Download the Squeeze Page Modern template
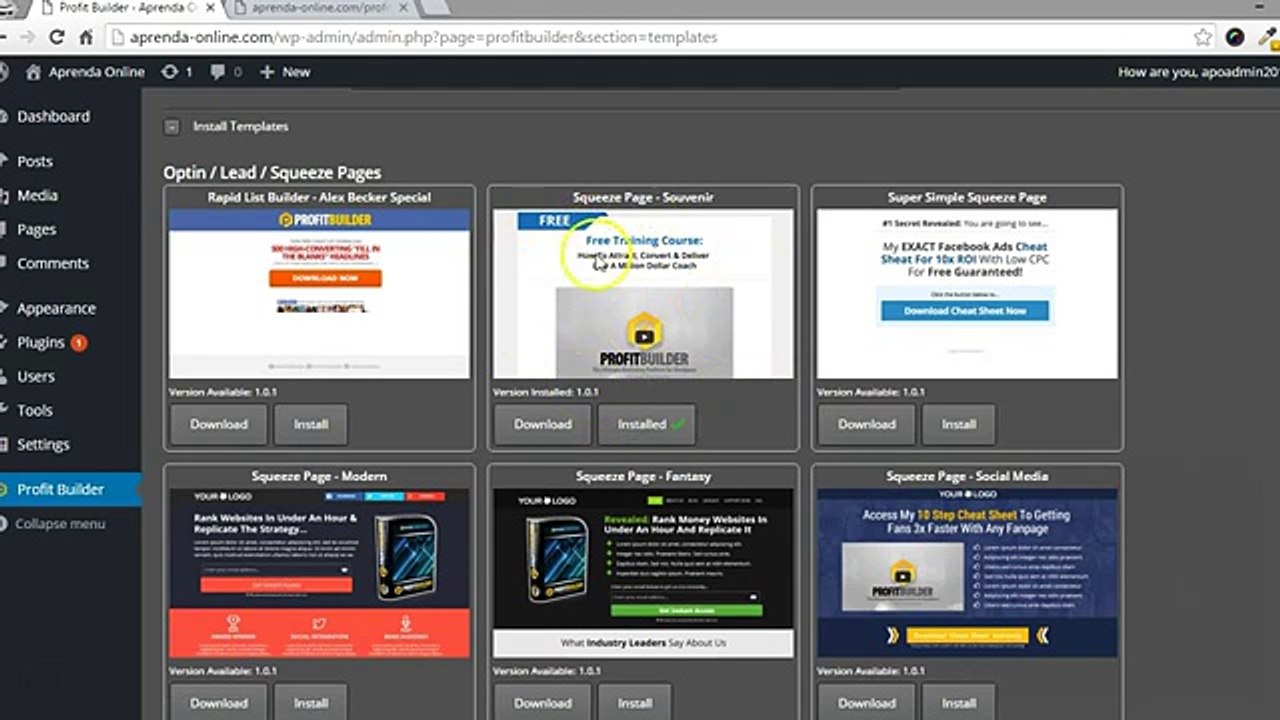Screen dimensions: 1280x720 219,702
